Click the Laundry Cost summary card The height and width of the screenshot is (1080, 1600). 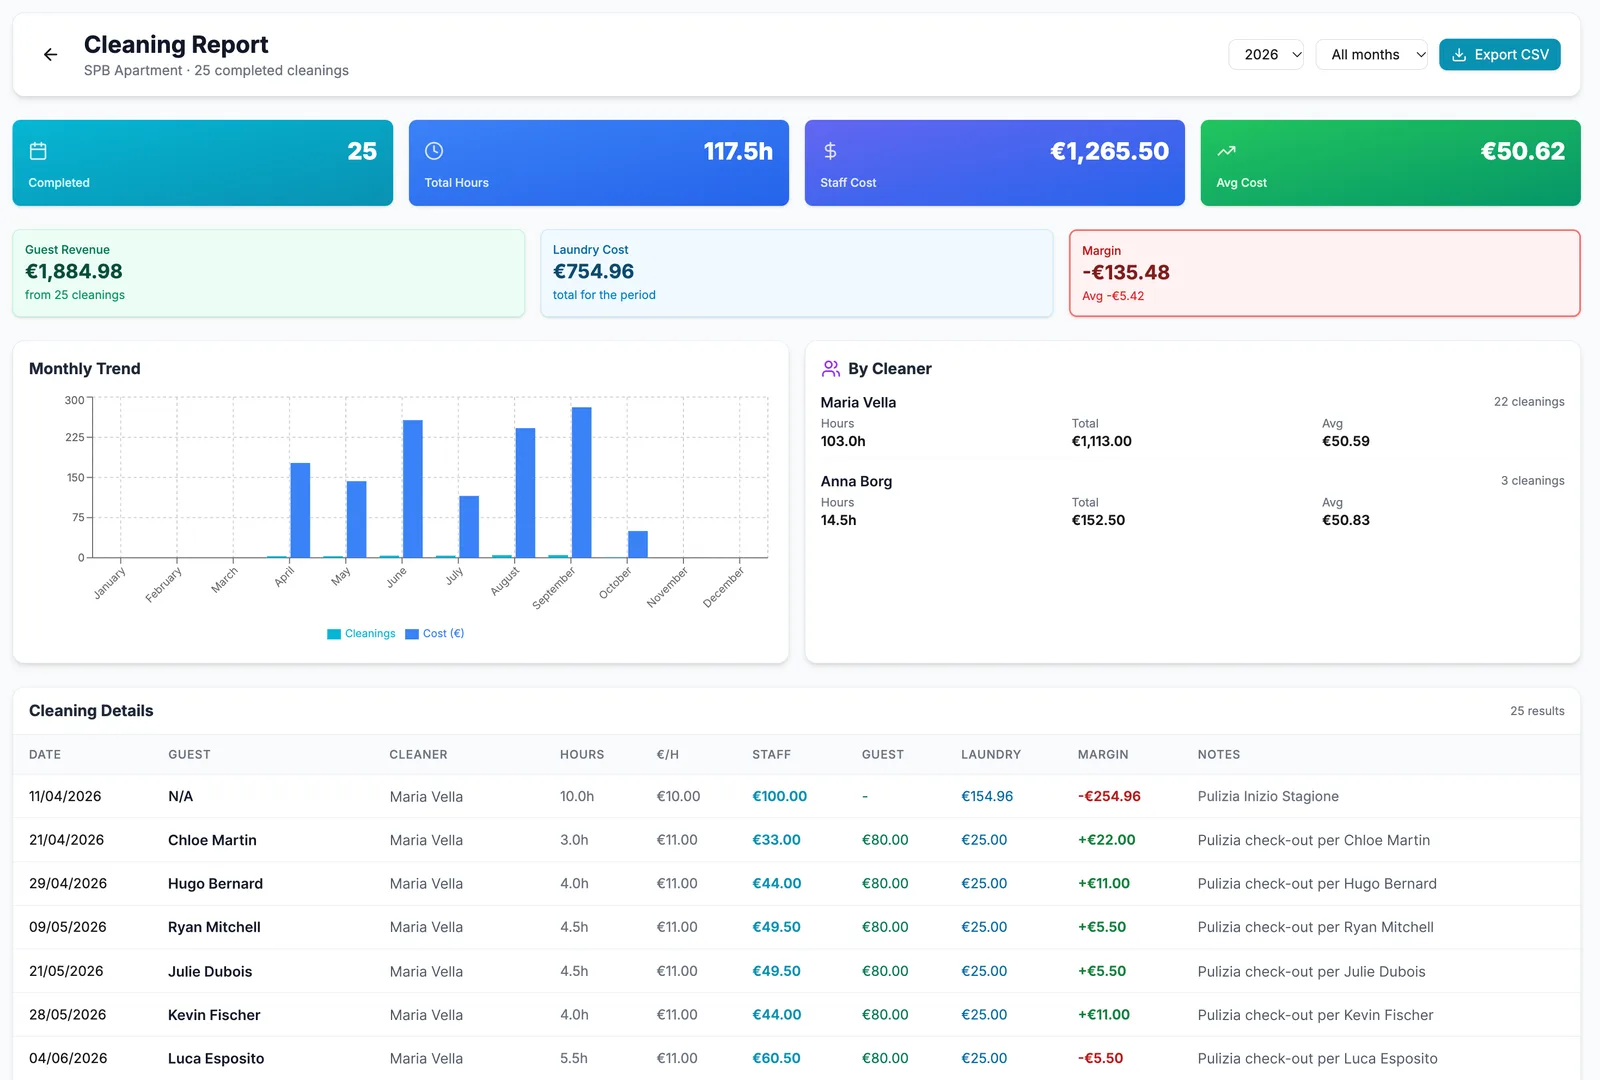797,273
